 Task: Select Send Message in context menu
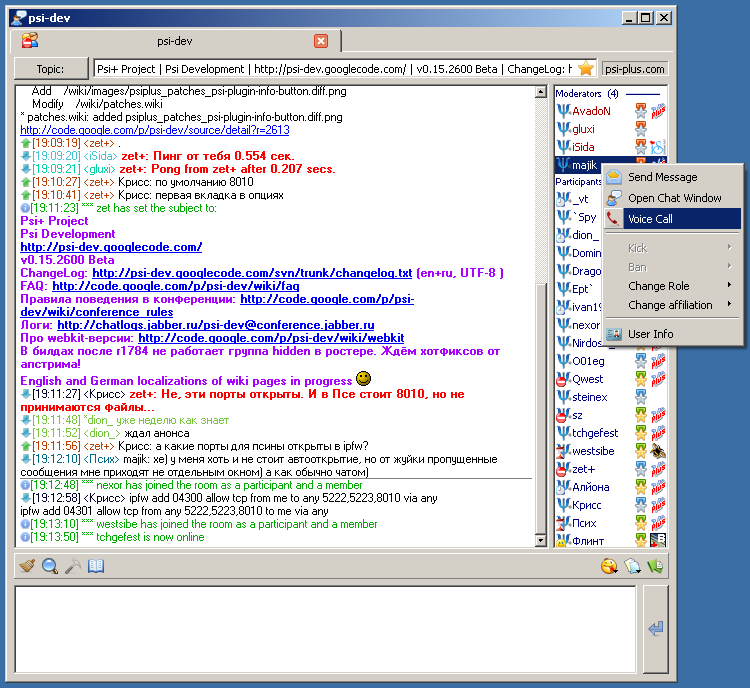coord(672,177)
